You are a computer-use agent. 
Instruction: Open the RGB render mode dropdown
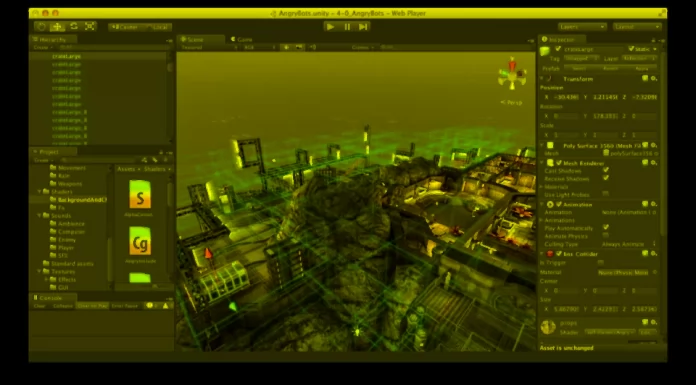point(260,47)
